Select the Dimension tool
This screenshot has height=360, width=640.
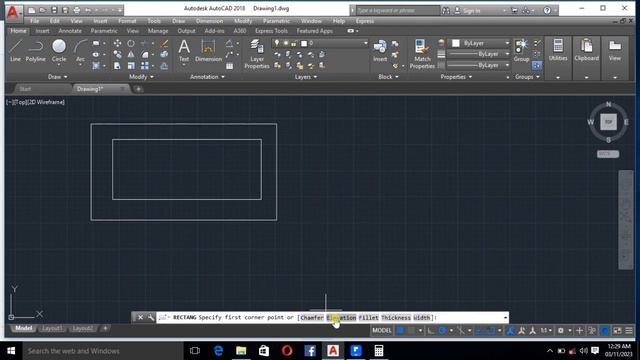[208, 51]
